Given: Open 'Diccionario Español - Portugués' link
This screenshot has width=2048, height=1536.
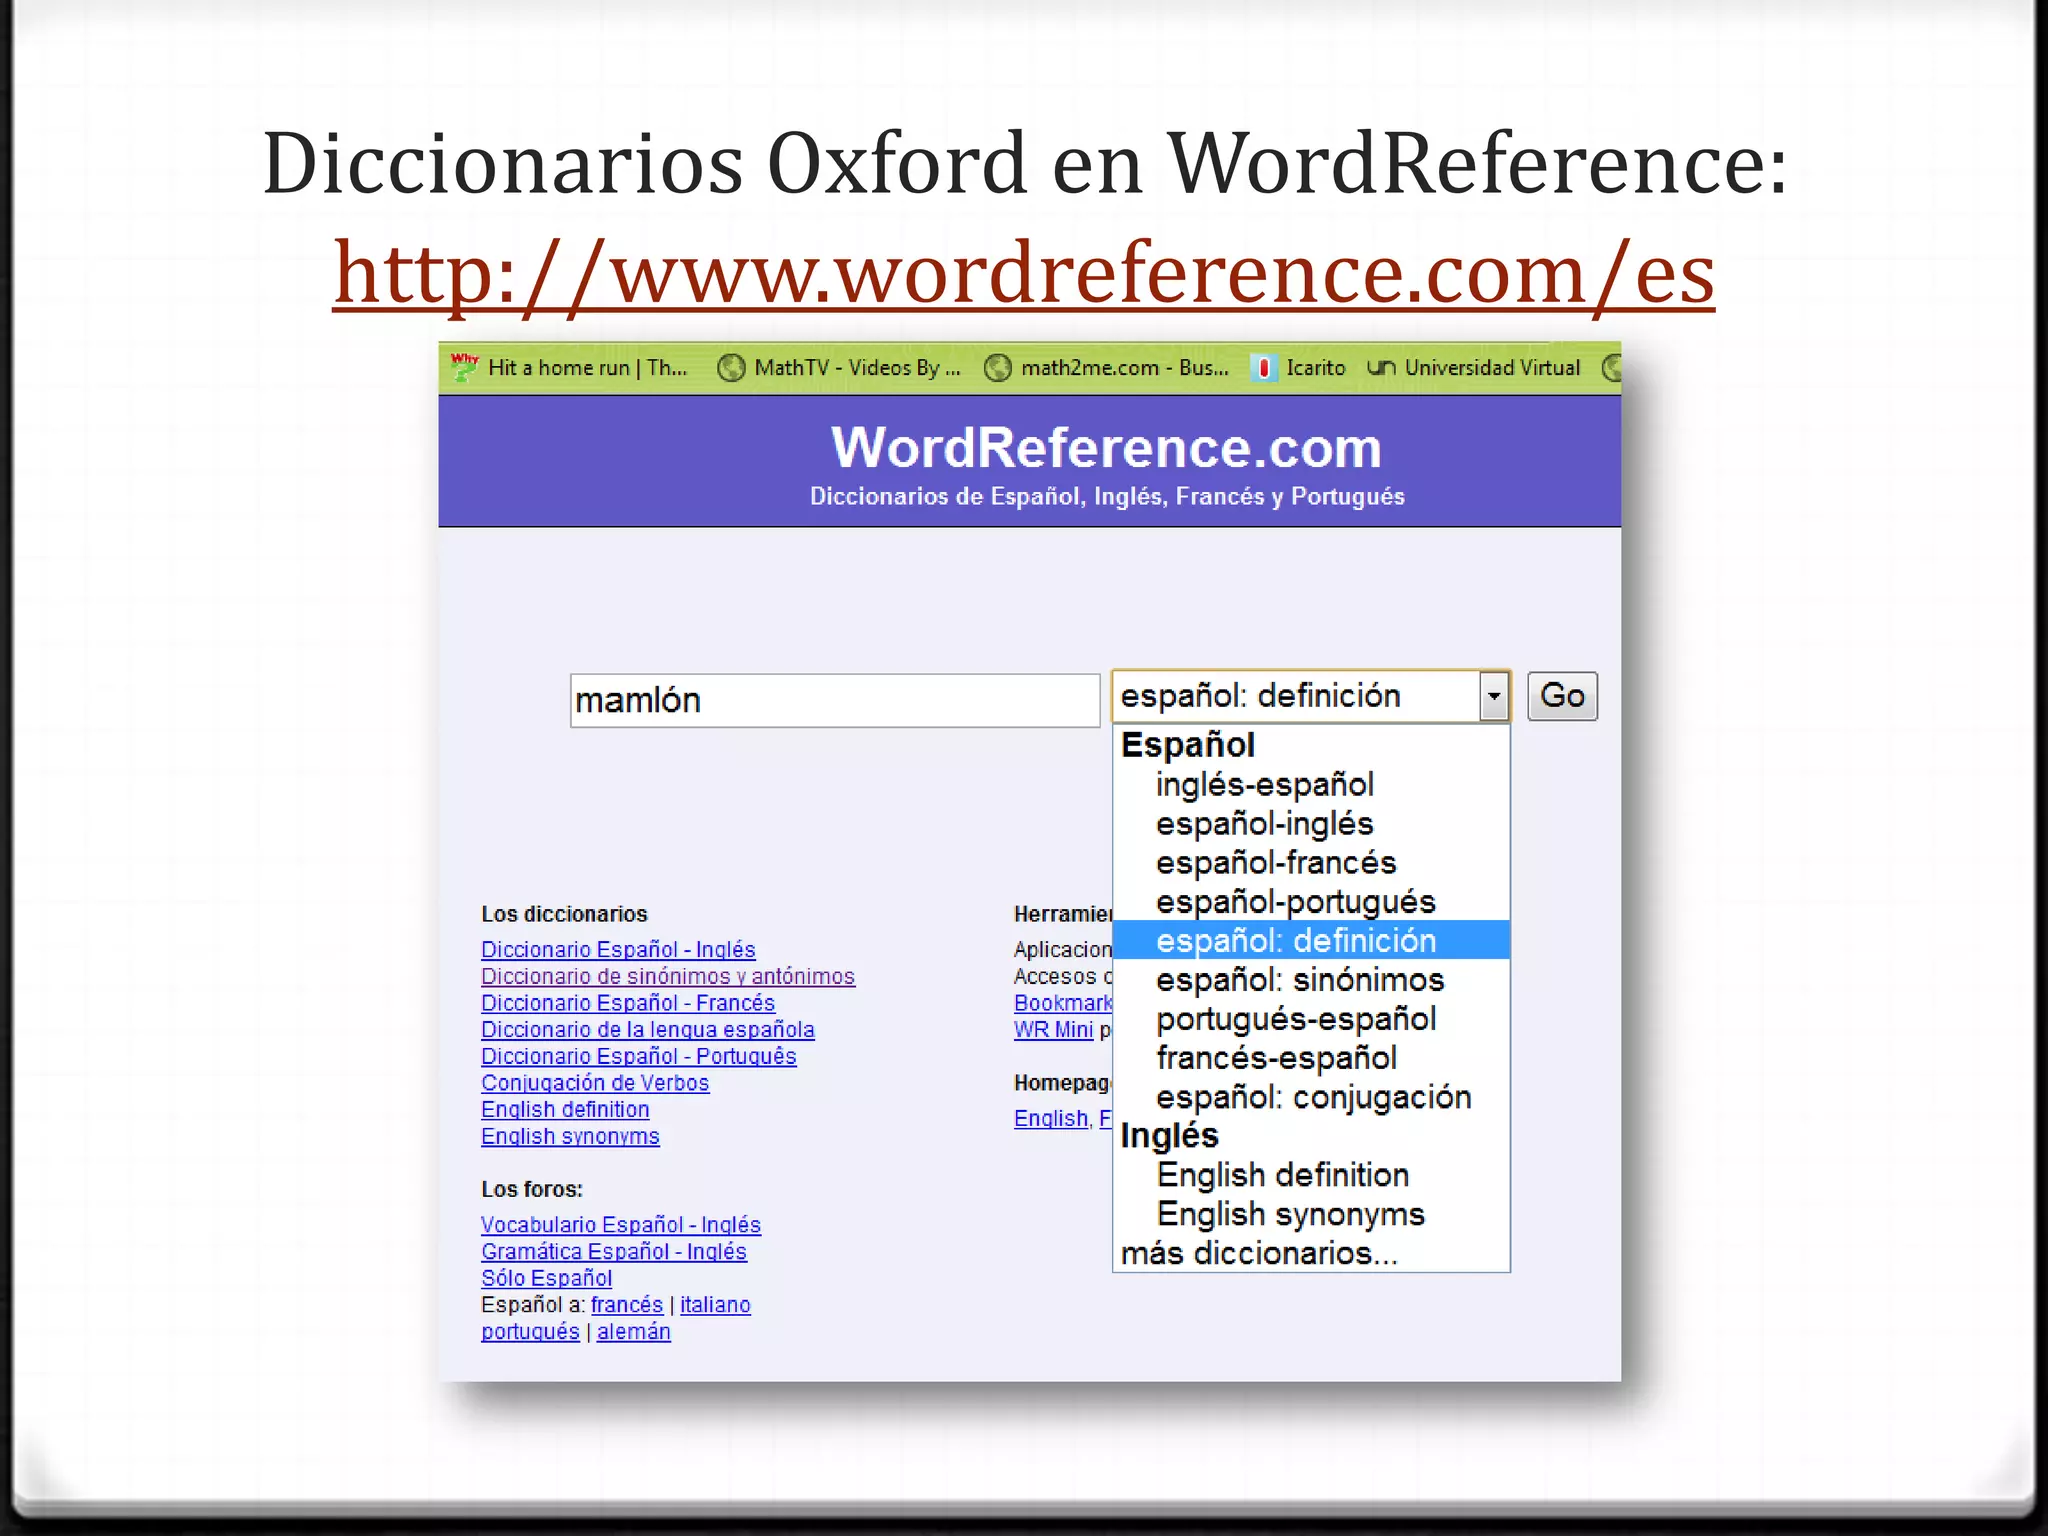Looking at the screenshot, I should click(639, 1057).
